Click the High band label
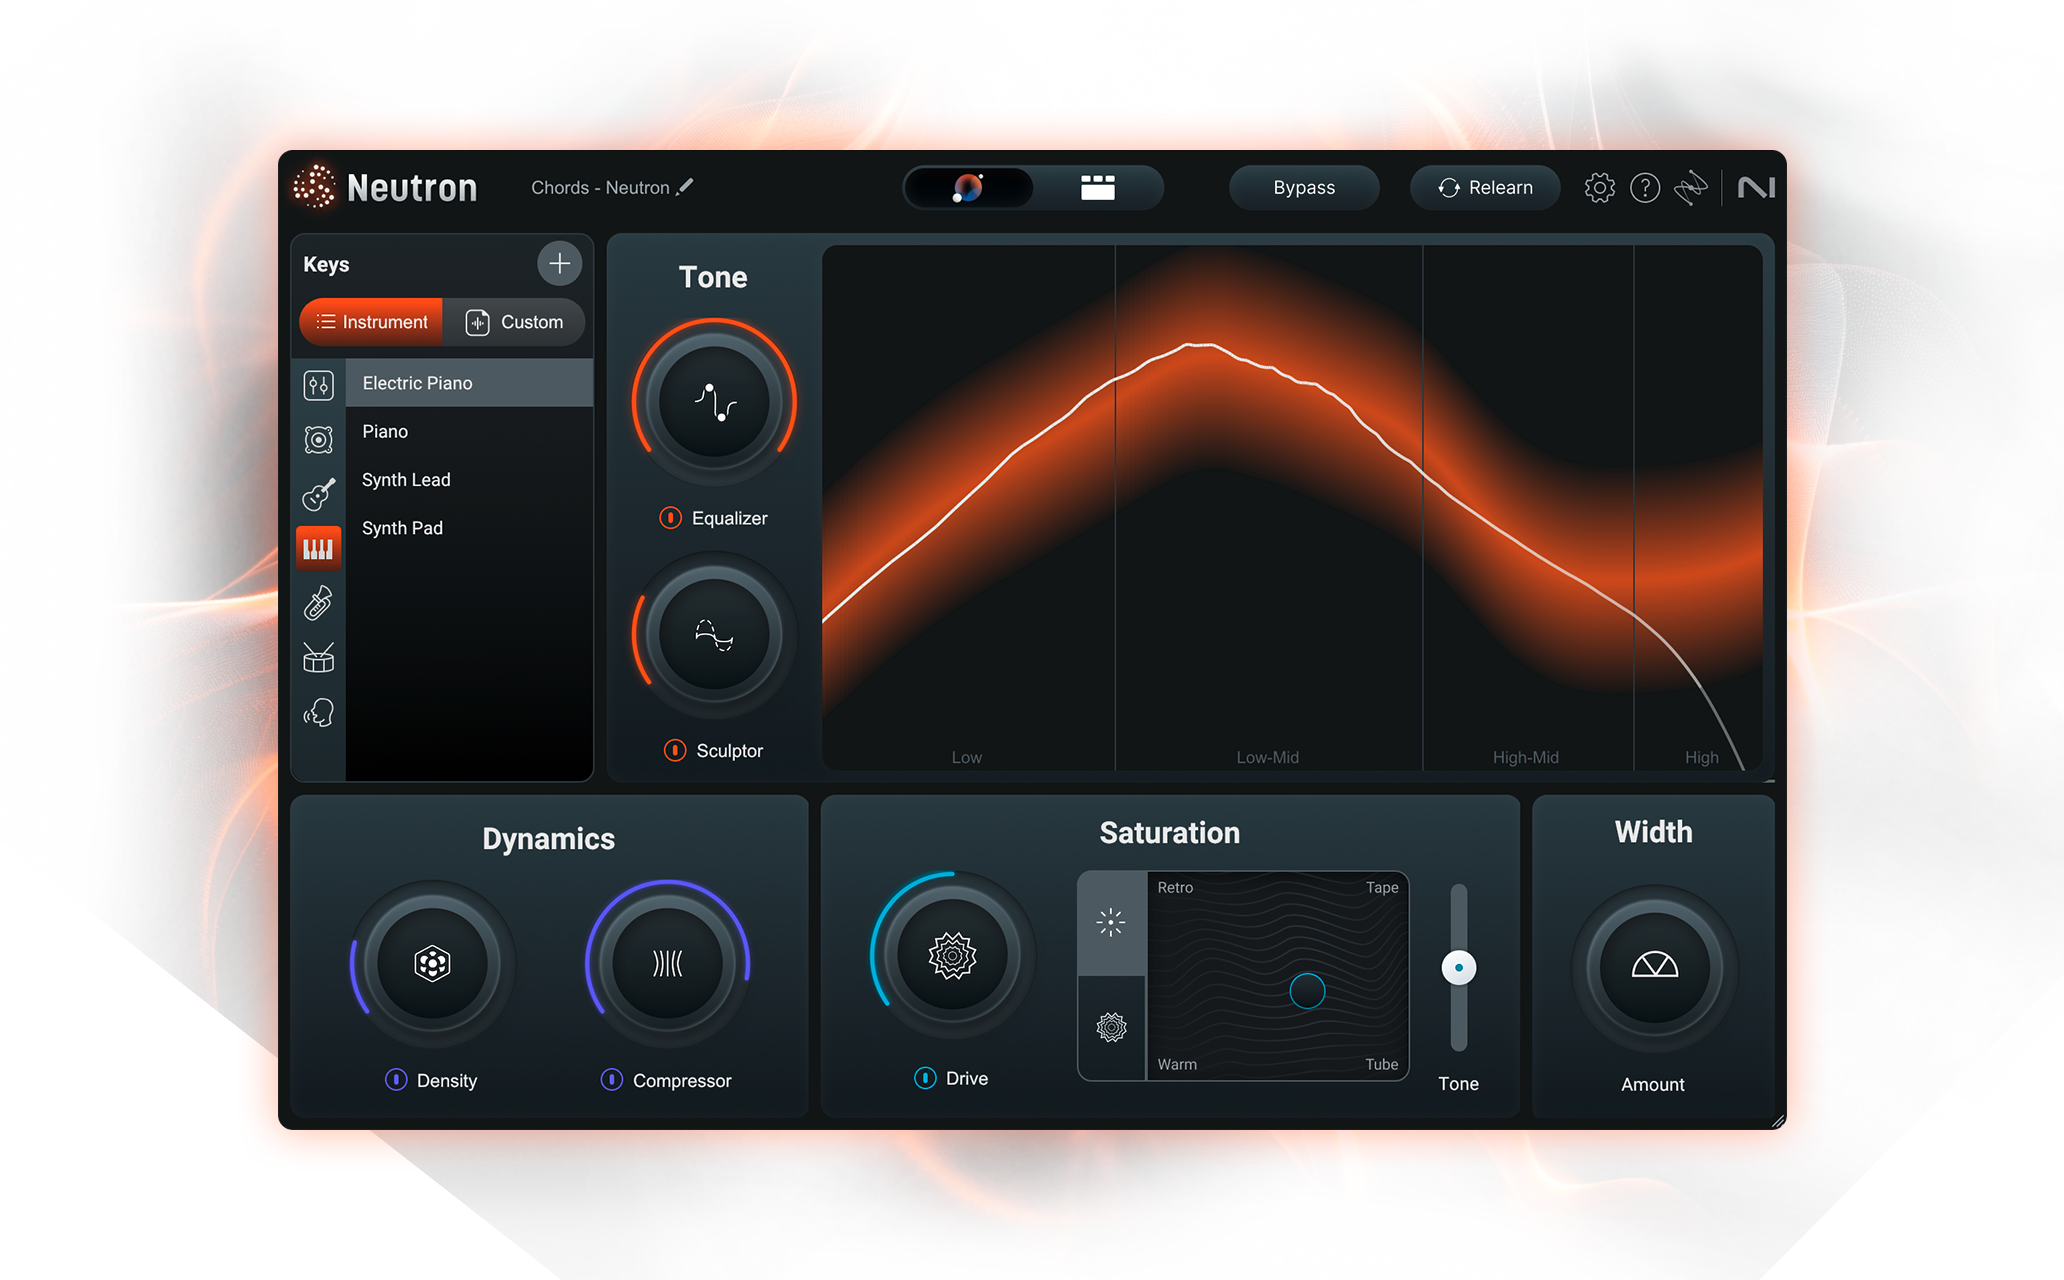This screenshot has height=1280, width=2064. [1701, 757]
